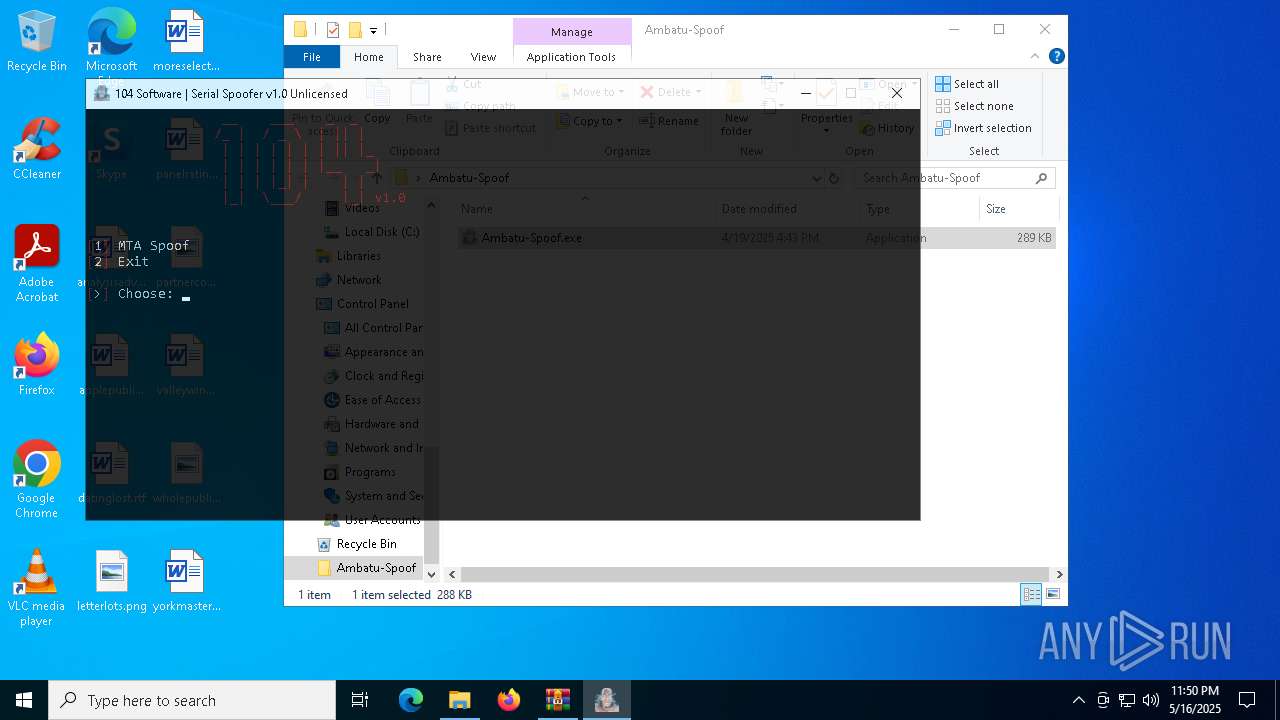Switch to large icons view in Explorer
The image size is (1280, 720).
[1052, 595]
